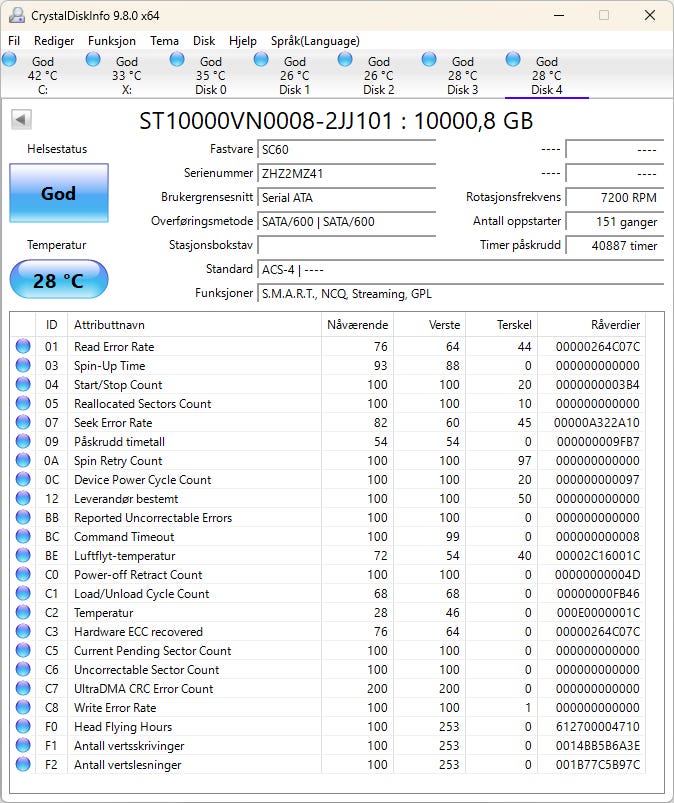Click the CrystalDiskInfo app icon in title bar

tap(15, 15)
